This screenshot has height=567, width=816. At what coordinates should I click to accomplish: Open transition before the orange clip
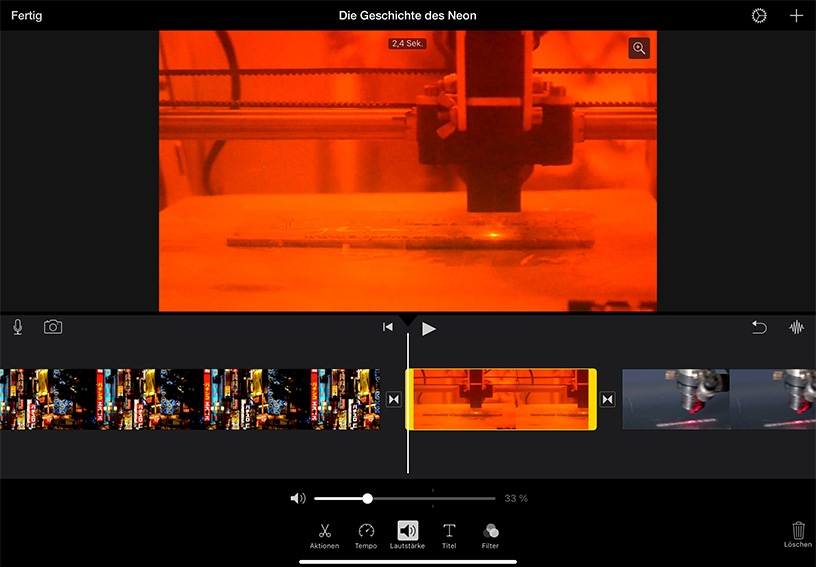click(x=394, y=399)
